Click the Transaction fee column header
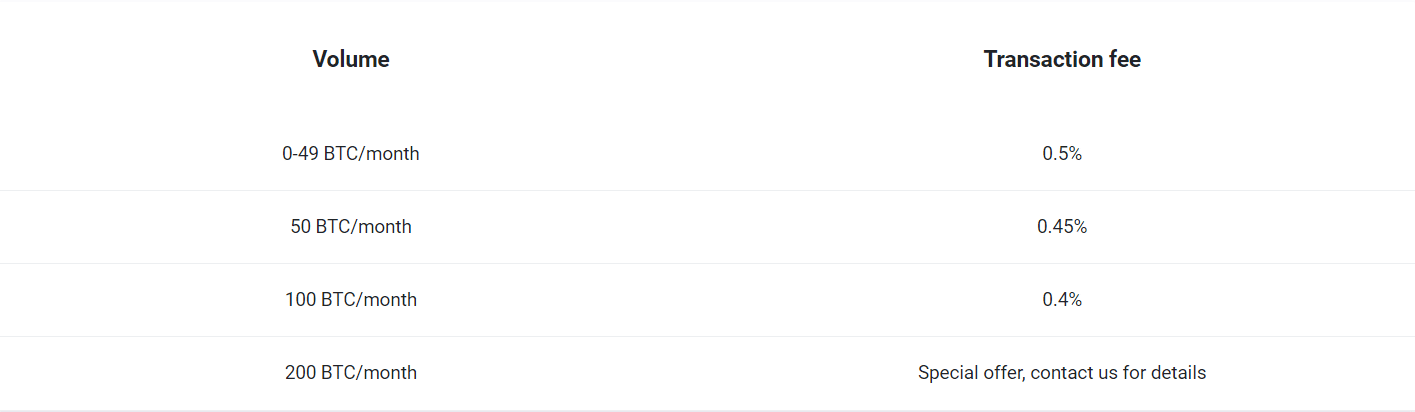1415x412 pixels. 1062,59
